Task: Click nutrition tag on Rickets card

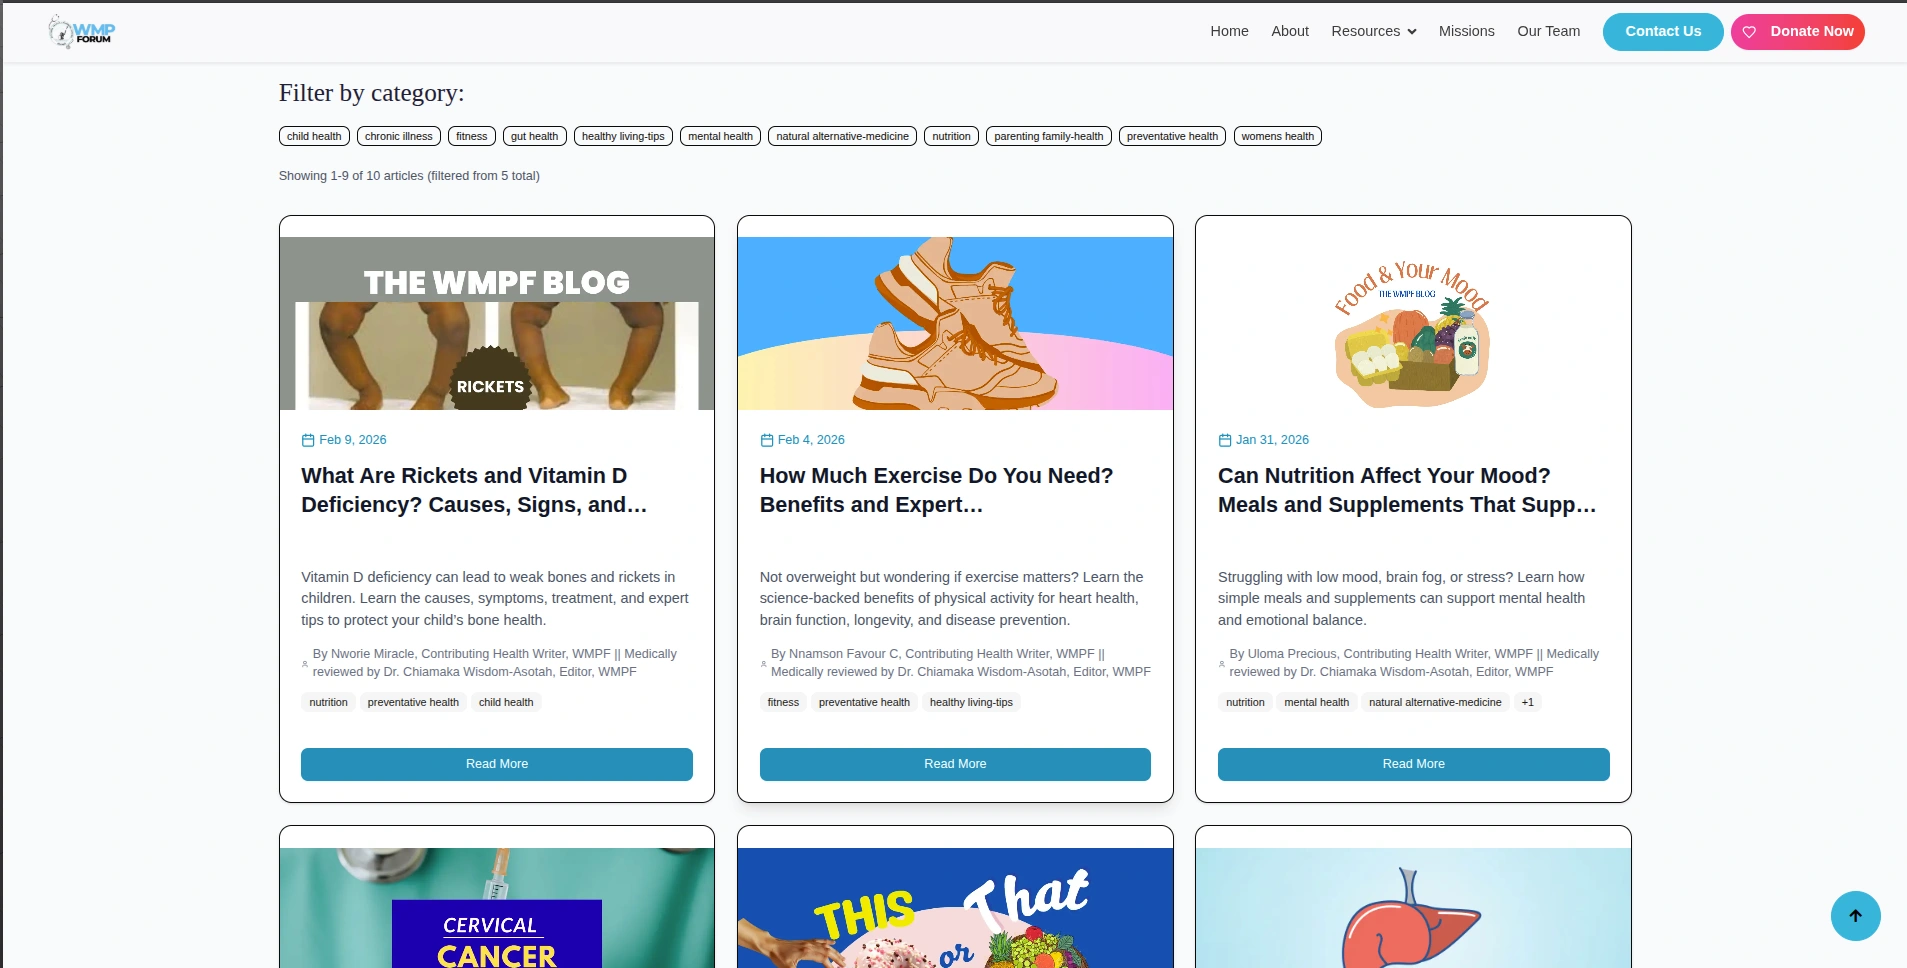Action: click(x=329, y=703)
